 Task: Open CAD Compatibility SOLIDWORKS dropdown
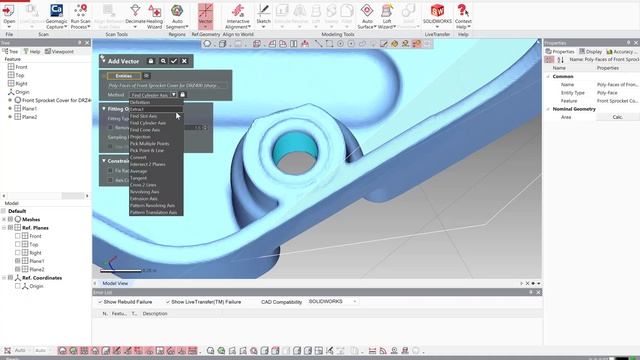click(x=332, y=302)
